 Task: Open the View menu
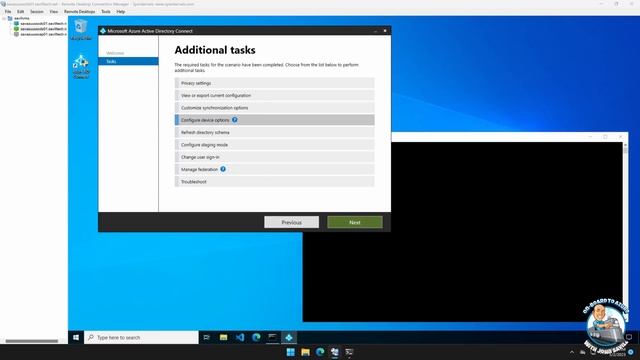tap(53, 11)
